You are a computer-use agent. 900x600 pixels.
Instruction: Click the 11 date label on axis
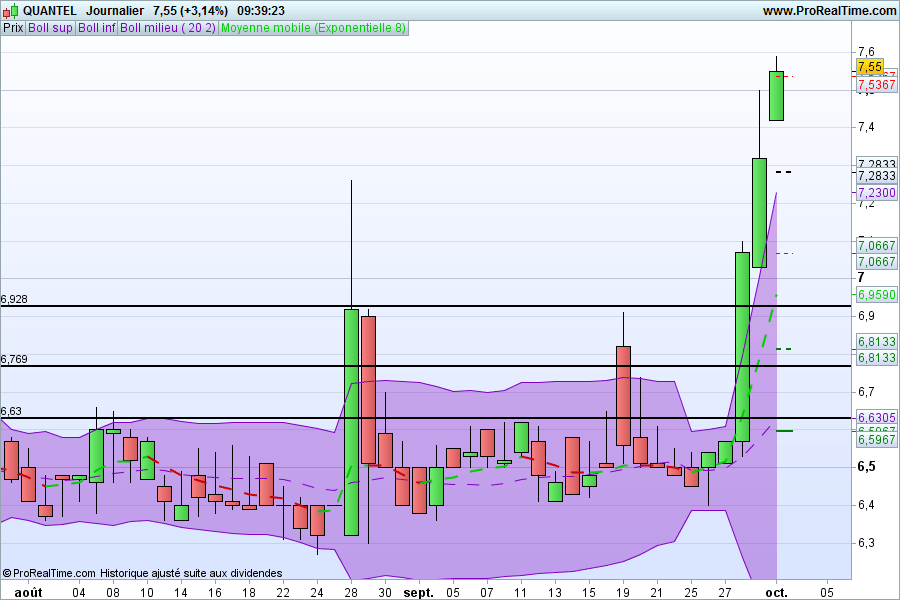521,593
